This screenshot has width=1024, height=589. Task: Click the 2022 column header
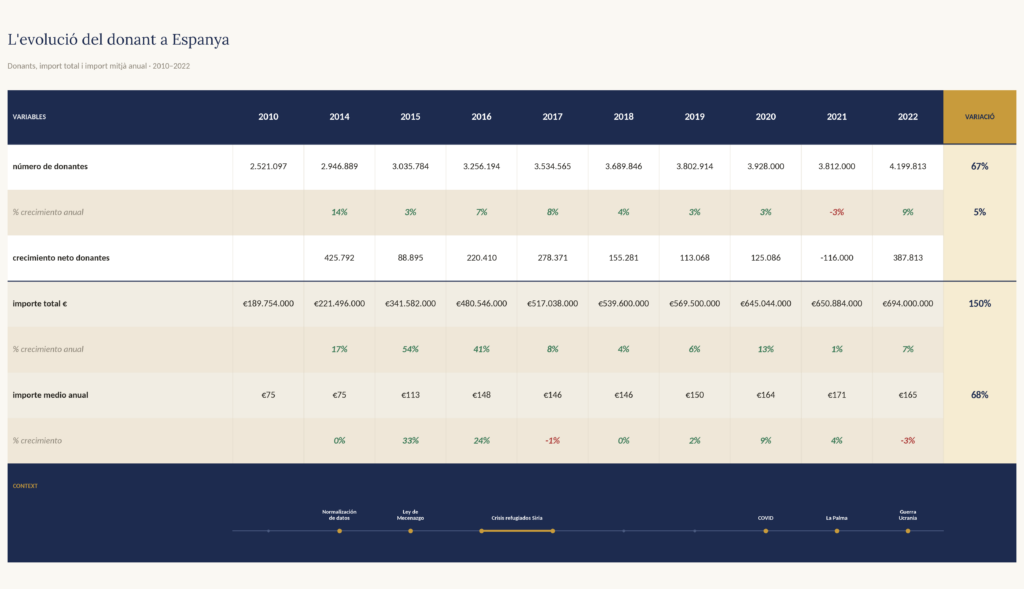908,117
